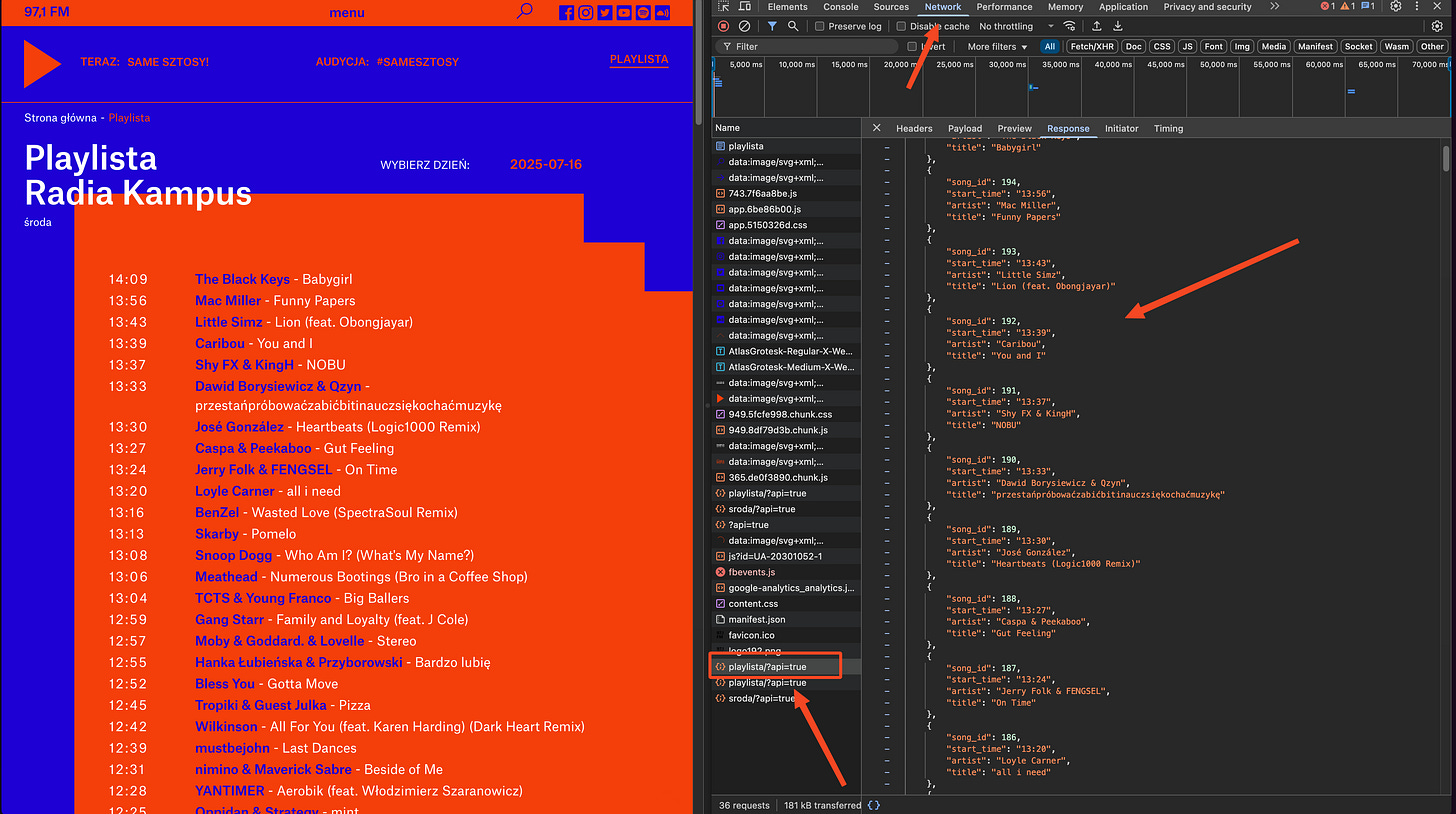Switch to the Console tab
The height and width of the screenshot is (814, 1456).
point(840,7)
